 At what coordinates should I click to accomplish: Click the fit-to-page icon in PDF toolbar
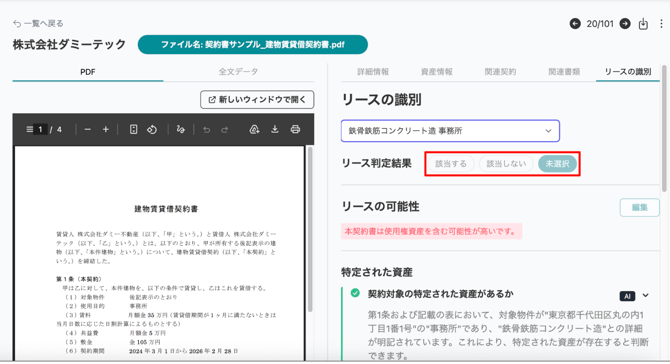pyautogui.click(x=133, y=129)
